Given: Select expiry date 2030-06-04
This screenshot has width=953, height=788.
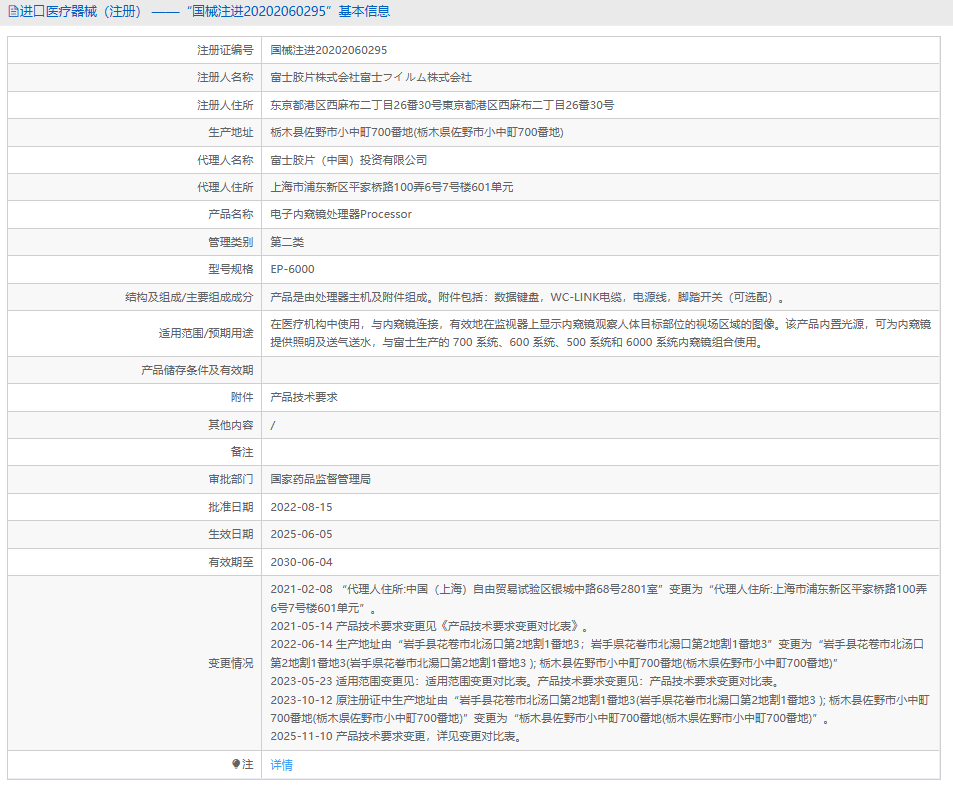Looking at the screenshot, I should (x=301, y=563).
